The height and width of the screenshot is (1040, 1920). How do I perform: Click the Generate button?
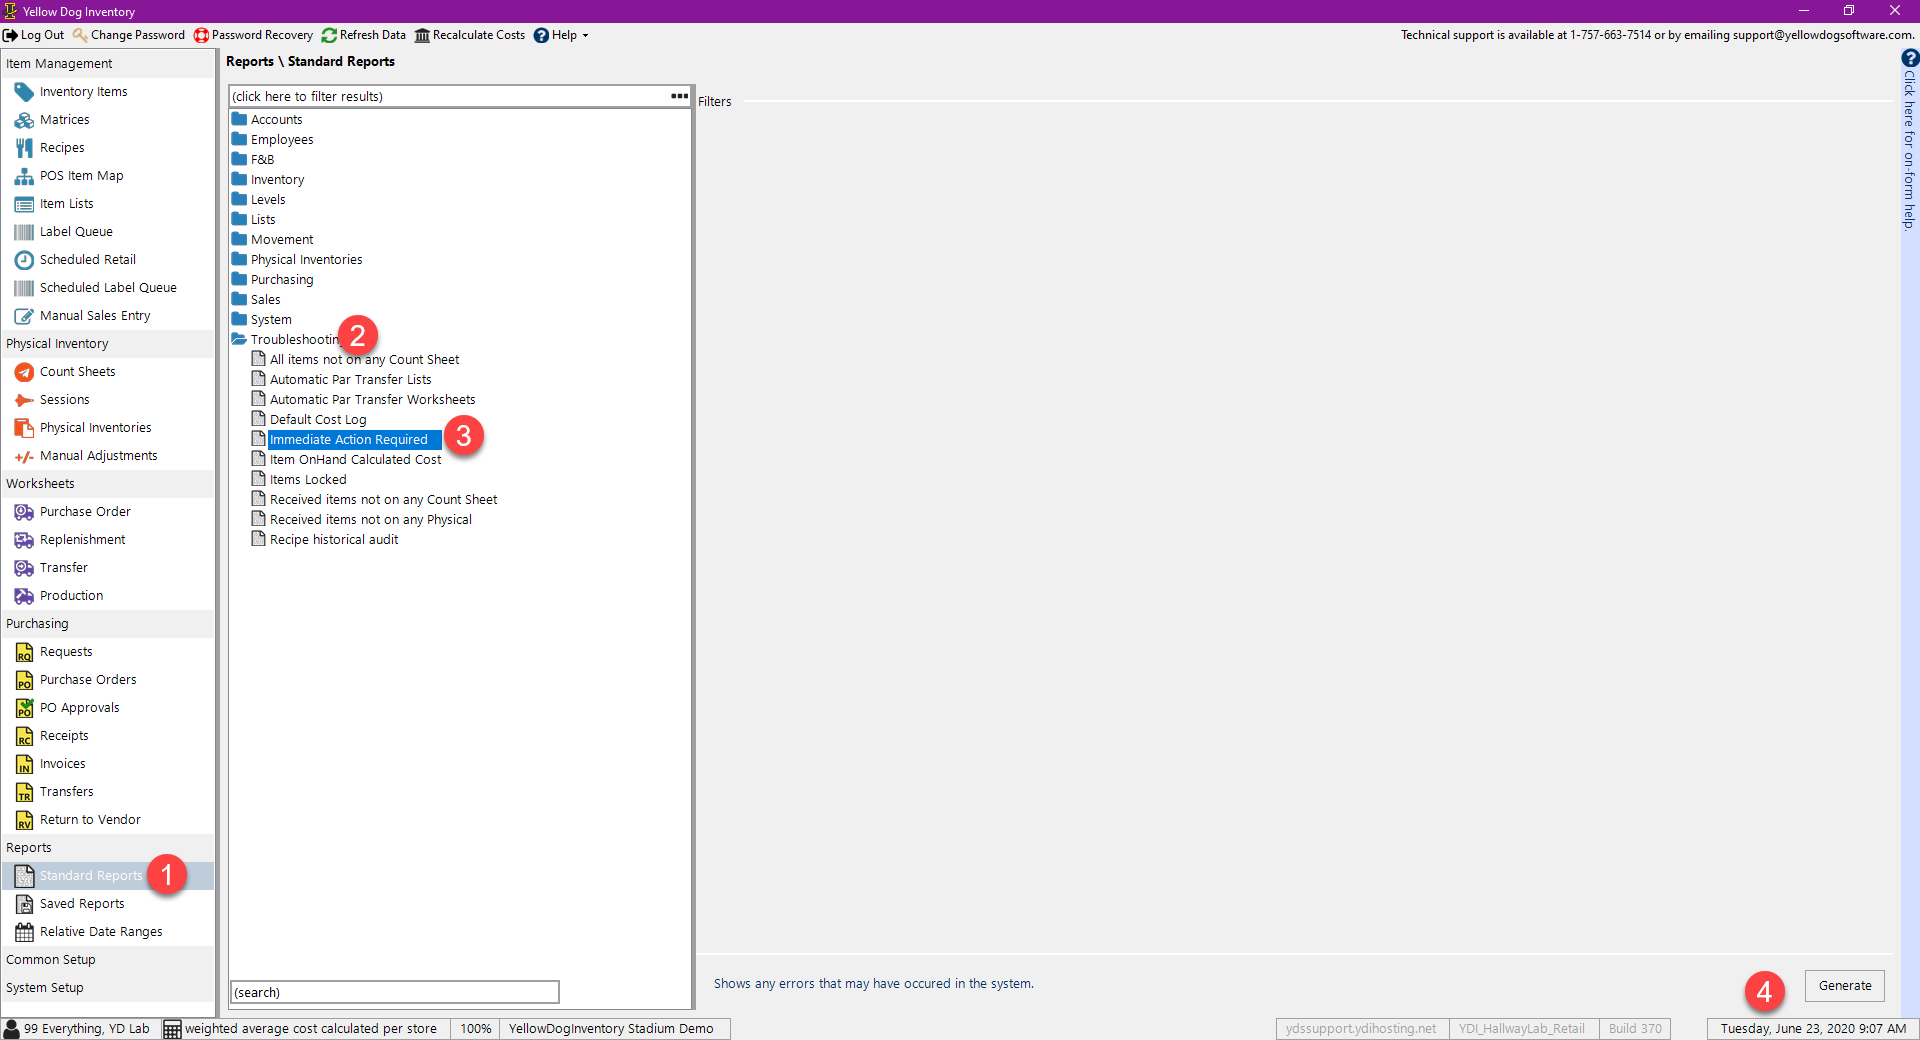pos(1844,985)
